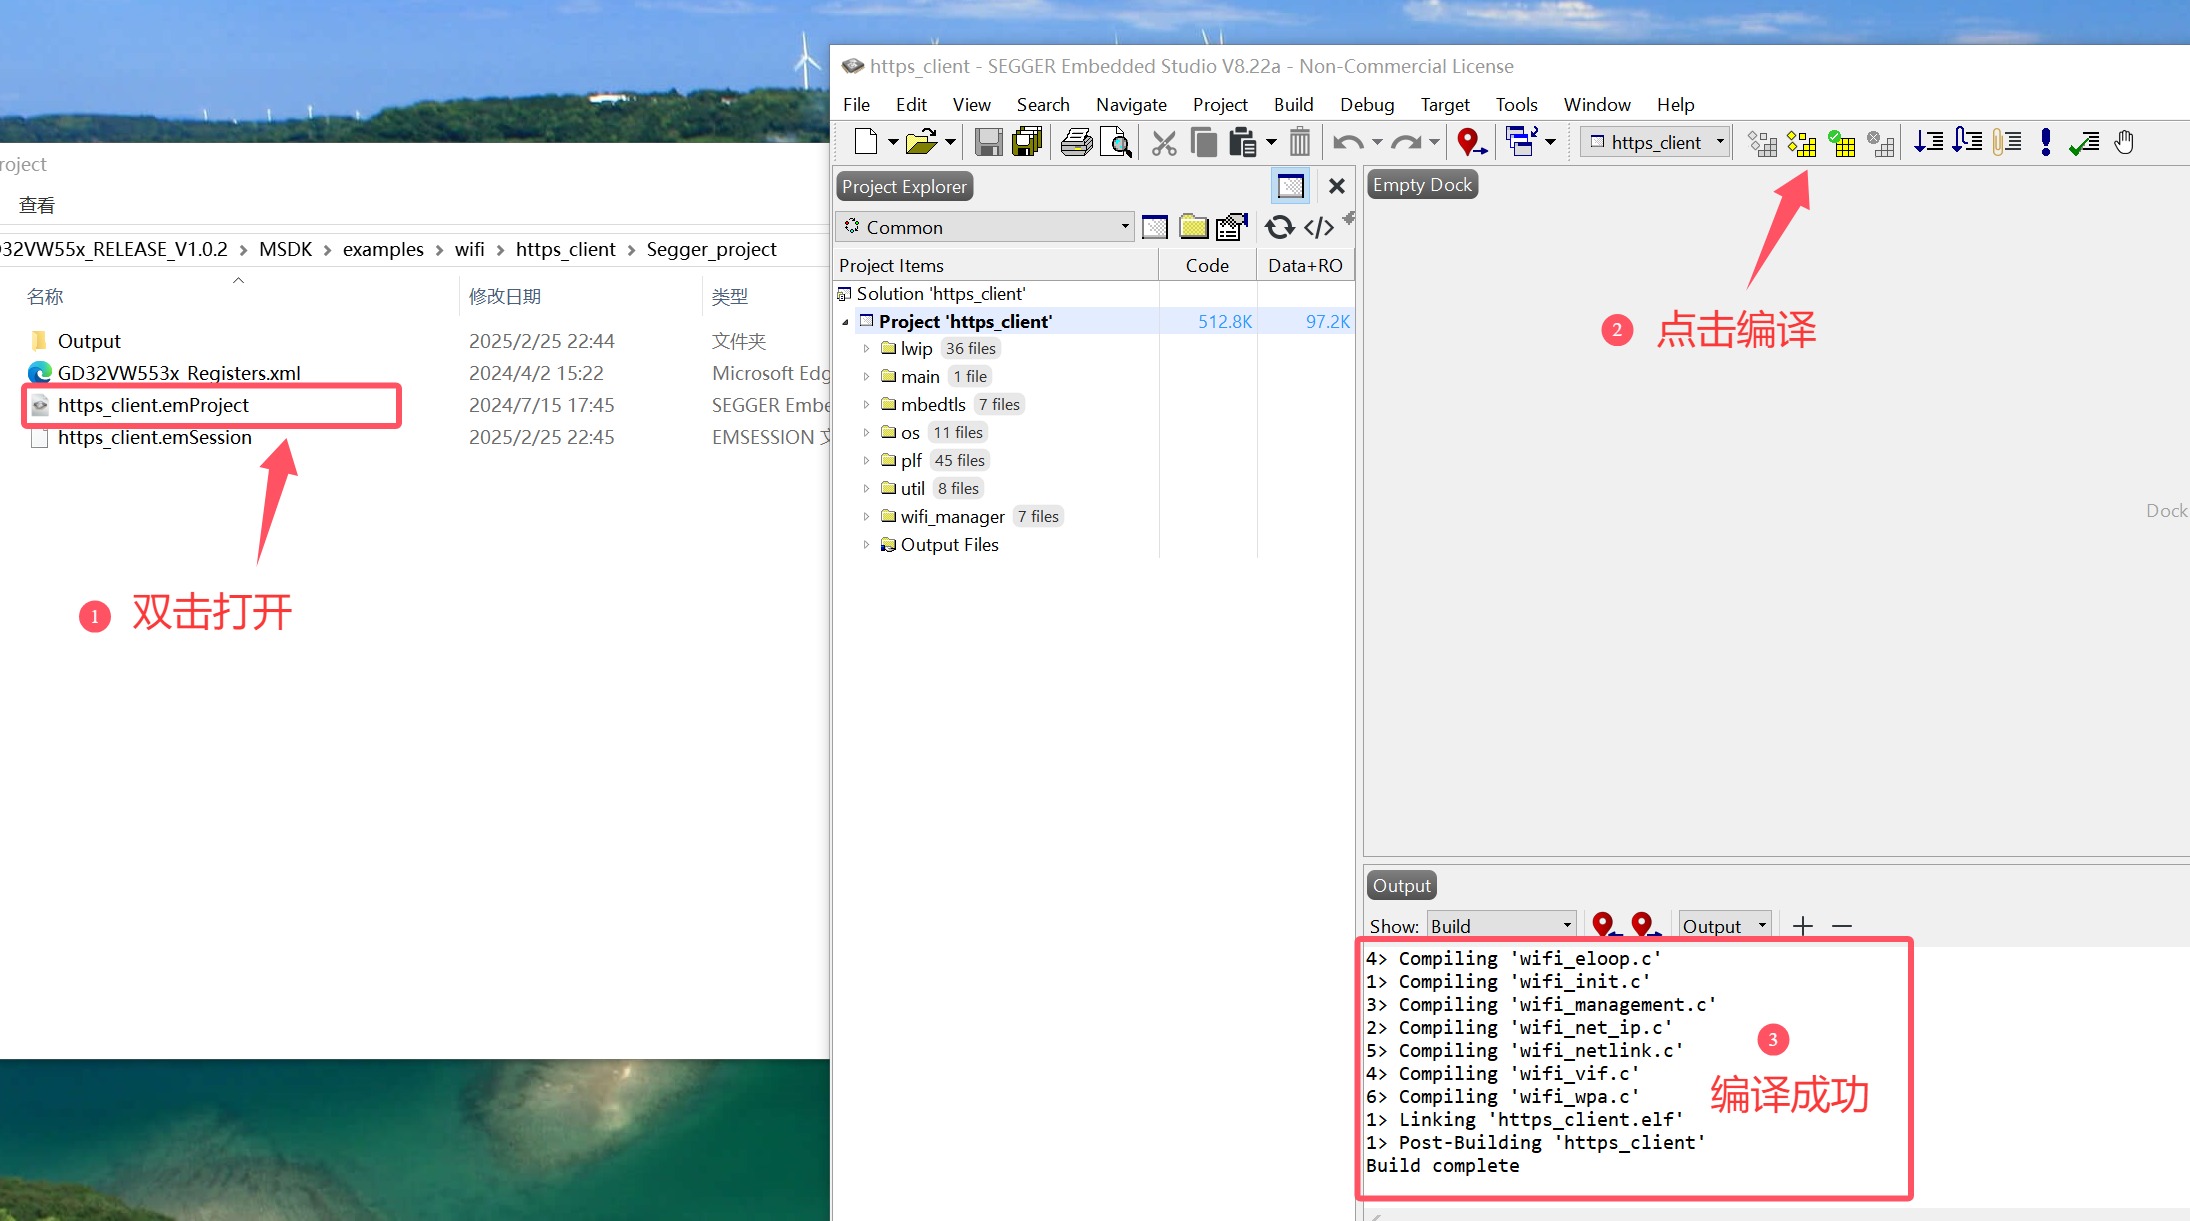
Task: Click the Build (yellow blocks) toolbar icon
Action: click(1801, 143)
